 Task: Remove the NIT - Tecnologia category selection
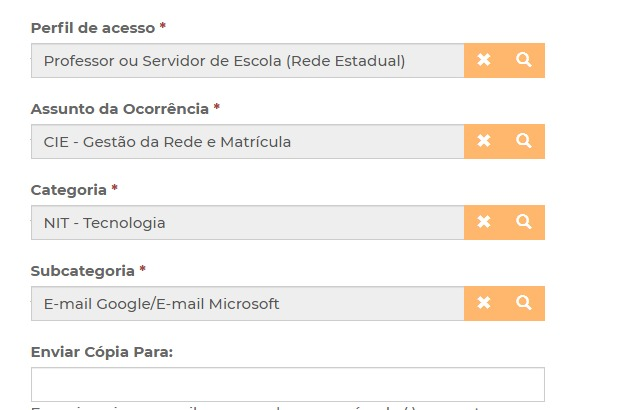pos(484,222)
